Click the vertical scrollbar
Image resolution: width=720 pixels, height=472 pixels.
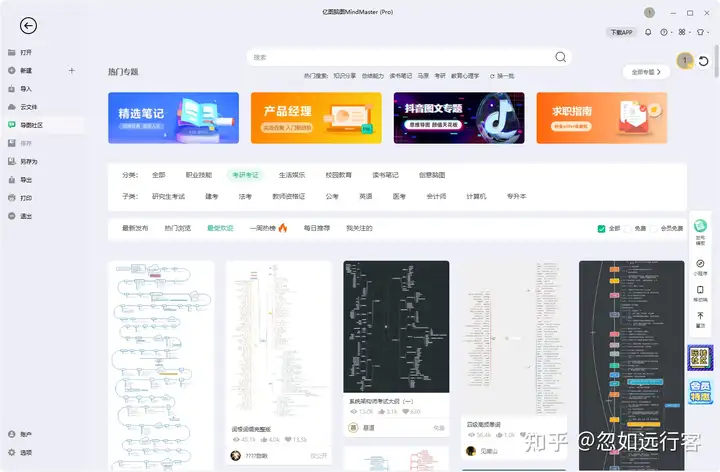click(x=717, y=62)
